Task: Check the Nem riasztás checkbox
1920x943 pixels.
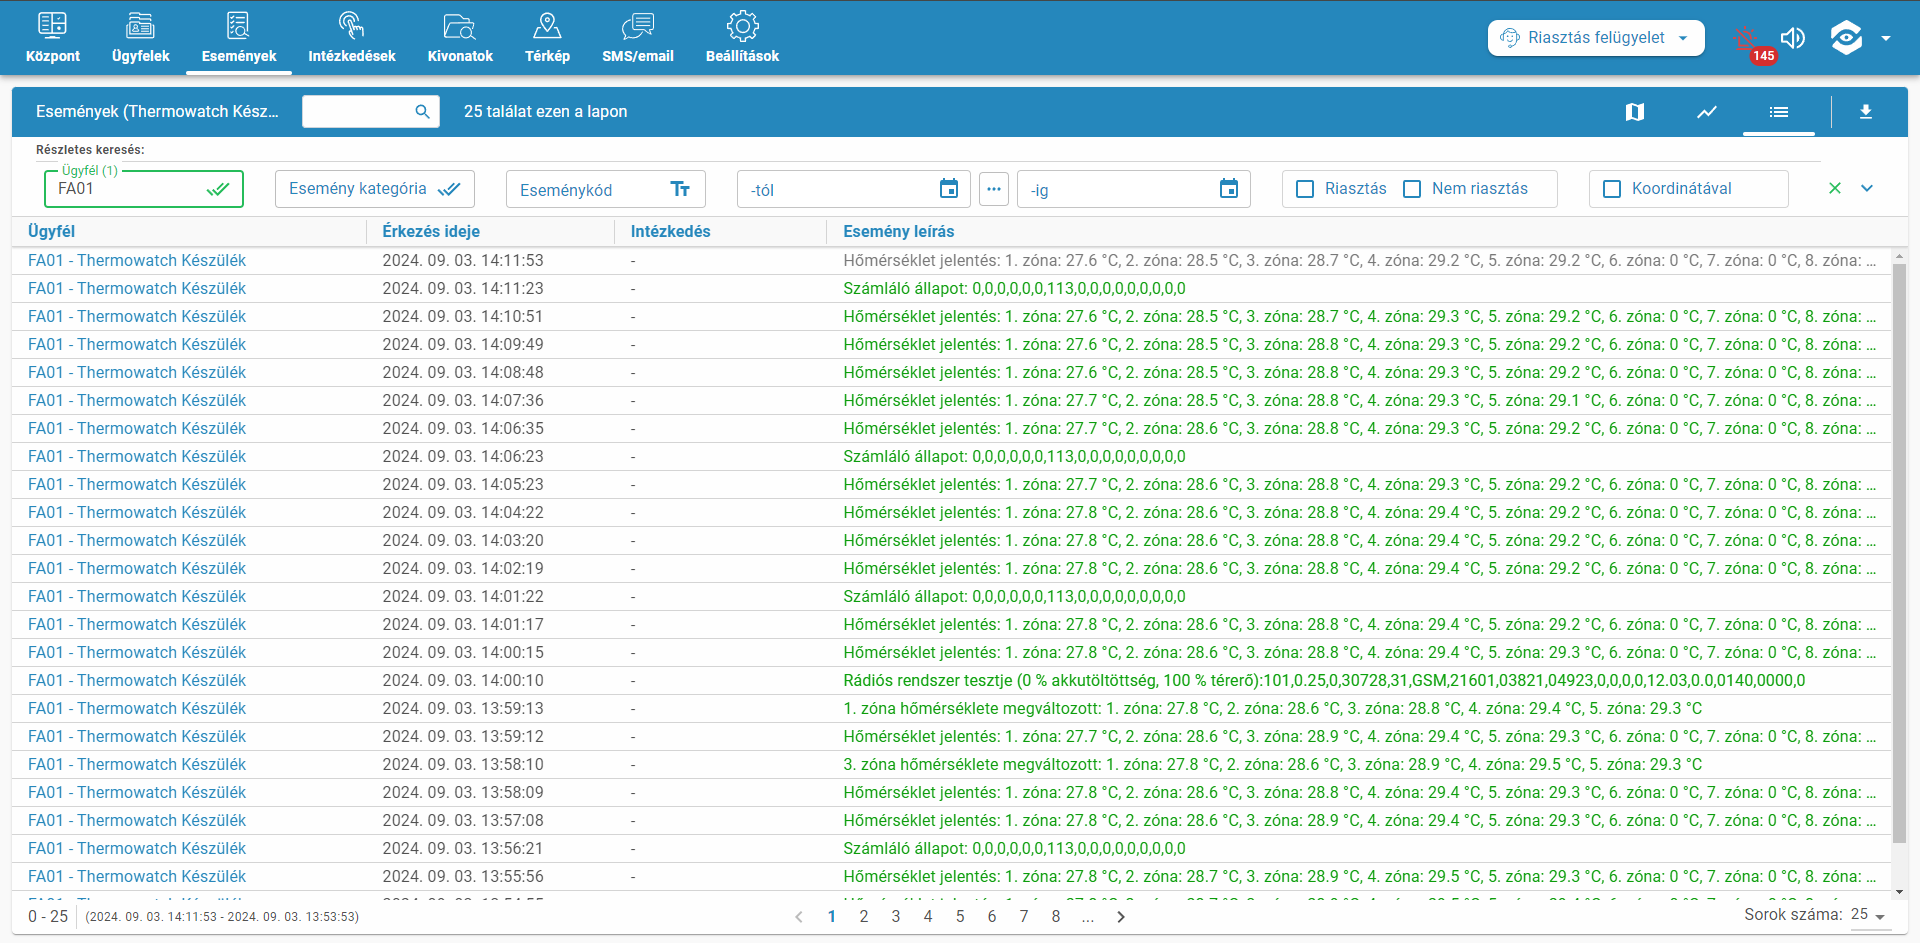Action: pyautogui.click(x=1412, y=189)
